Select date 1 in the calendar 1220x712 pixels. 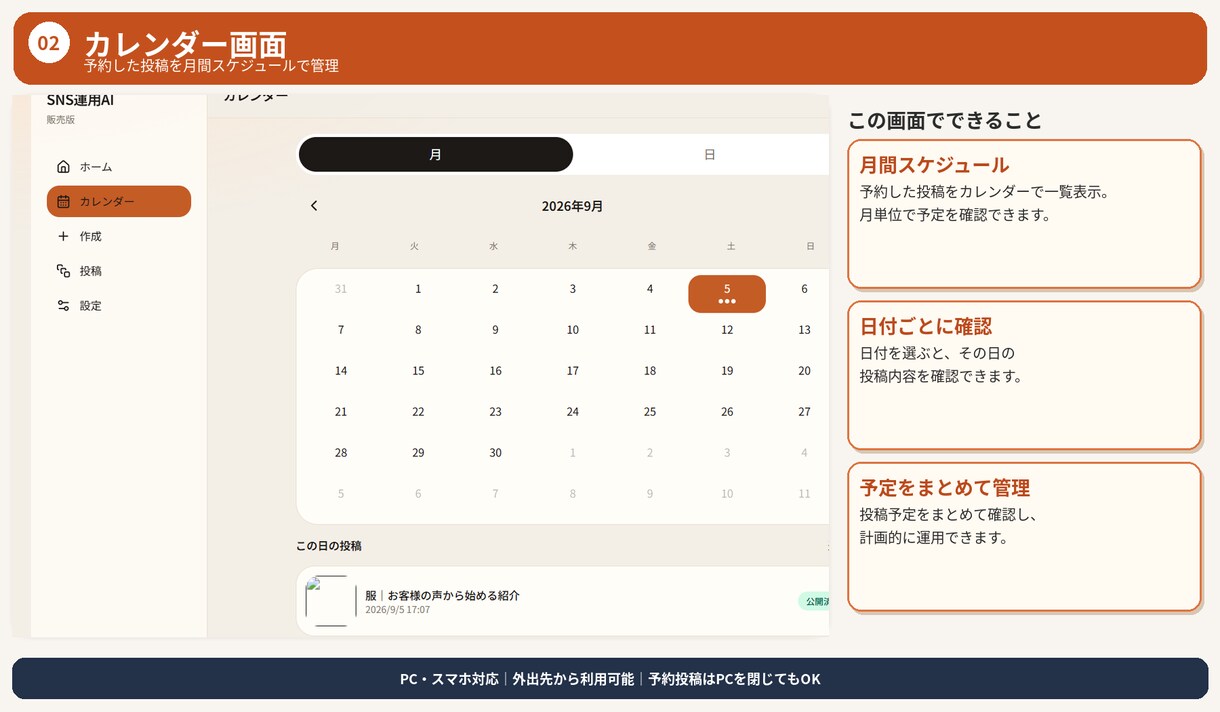pos(418,289)
